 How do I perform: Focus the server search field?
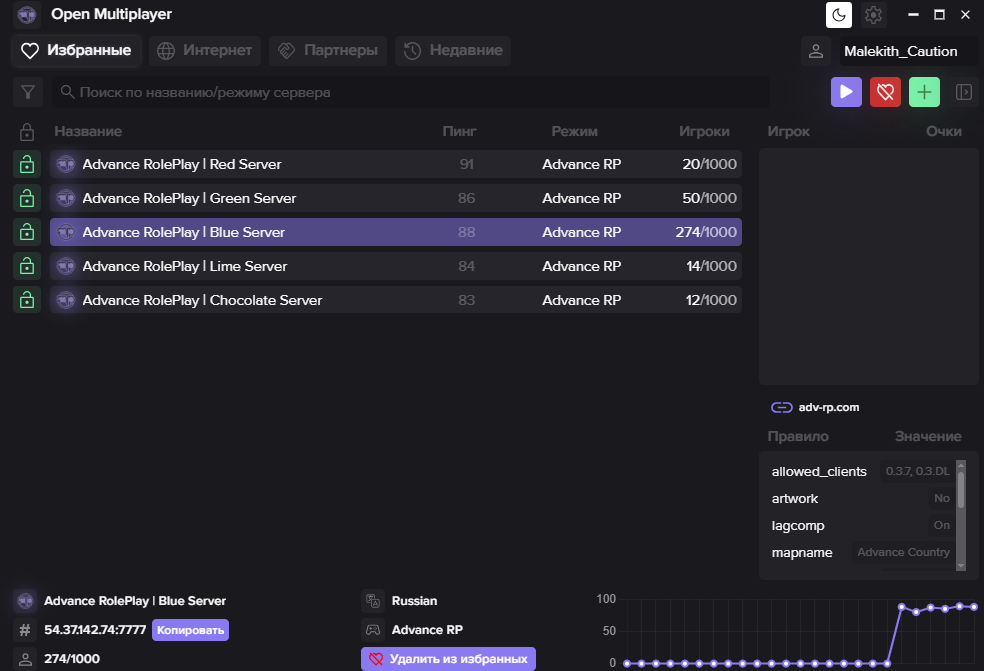[410, 92]
